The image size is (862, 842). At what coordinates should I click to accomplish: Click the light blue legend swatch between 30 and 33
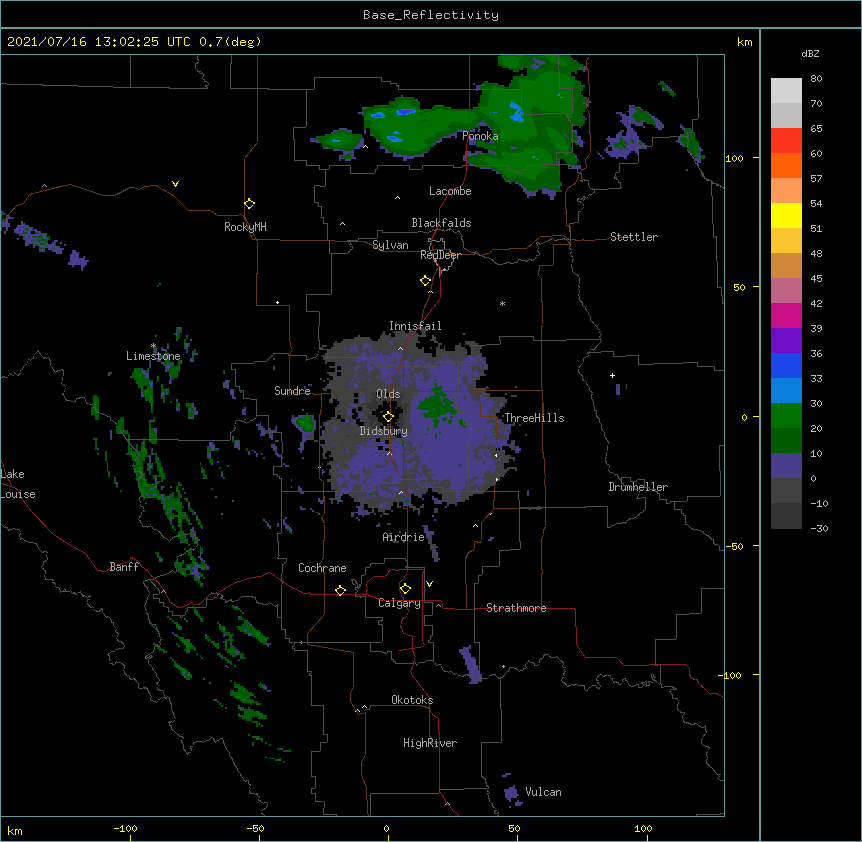(786, 391)
